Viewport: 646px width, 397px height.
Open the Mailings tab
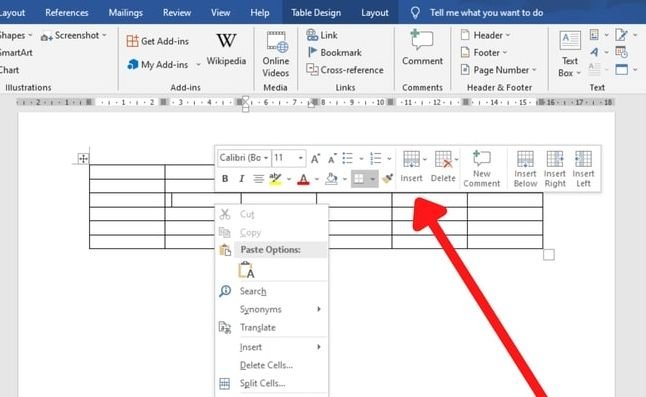point(126,13)
